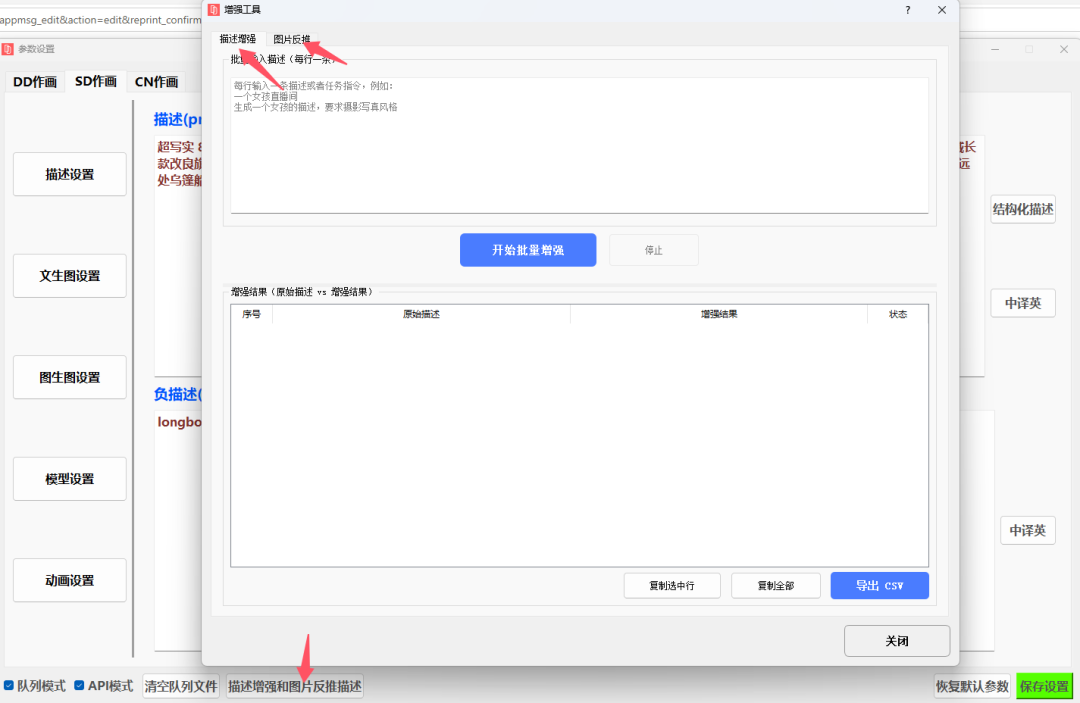Click the 原始描述 column header
Screen dimensions: 1080x703
[422, 314]
